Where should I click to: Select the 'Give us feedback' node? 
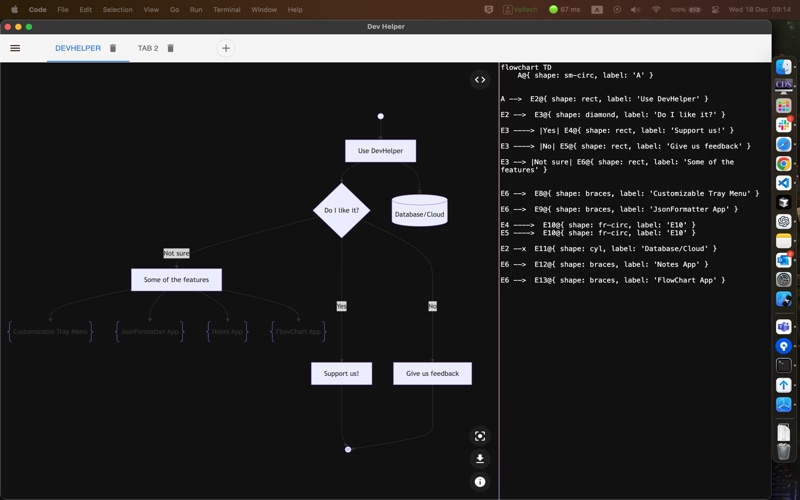(432, 373)
